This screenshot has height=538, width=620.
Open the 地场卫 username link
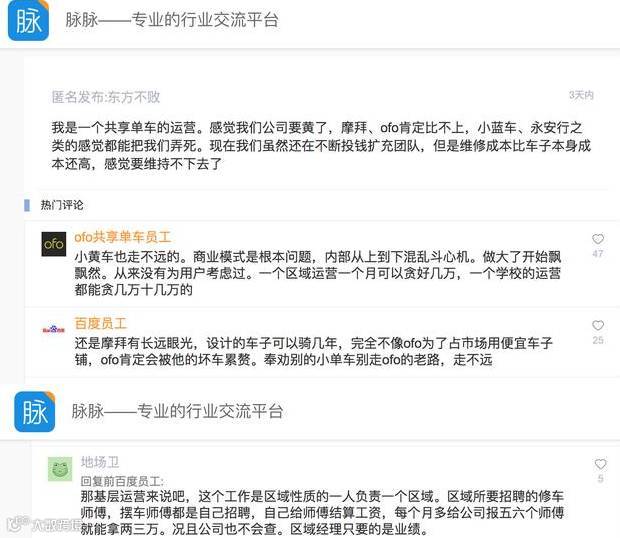pyautogui.click(x=100, y=462)
